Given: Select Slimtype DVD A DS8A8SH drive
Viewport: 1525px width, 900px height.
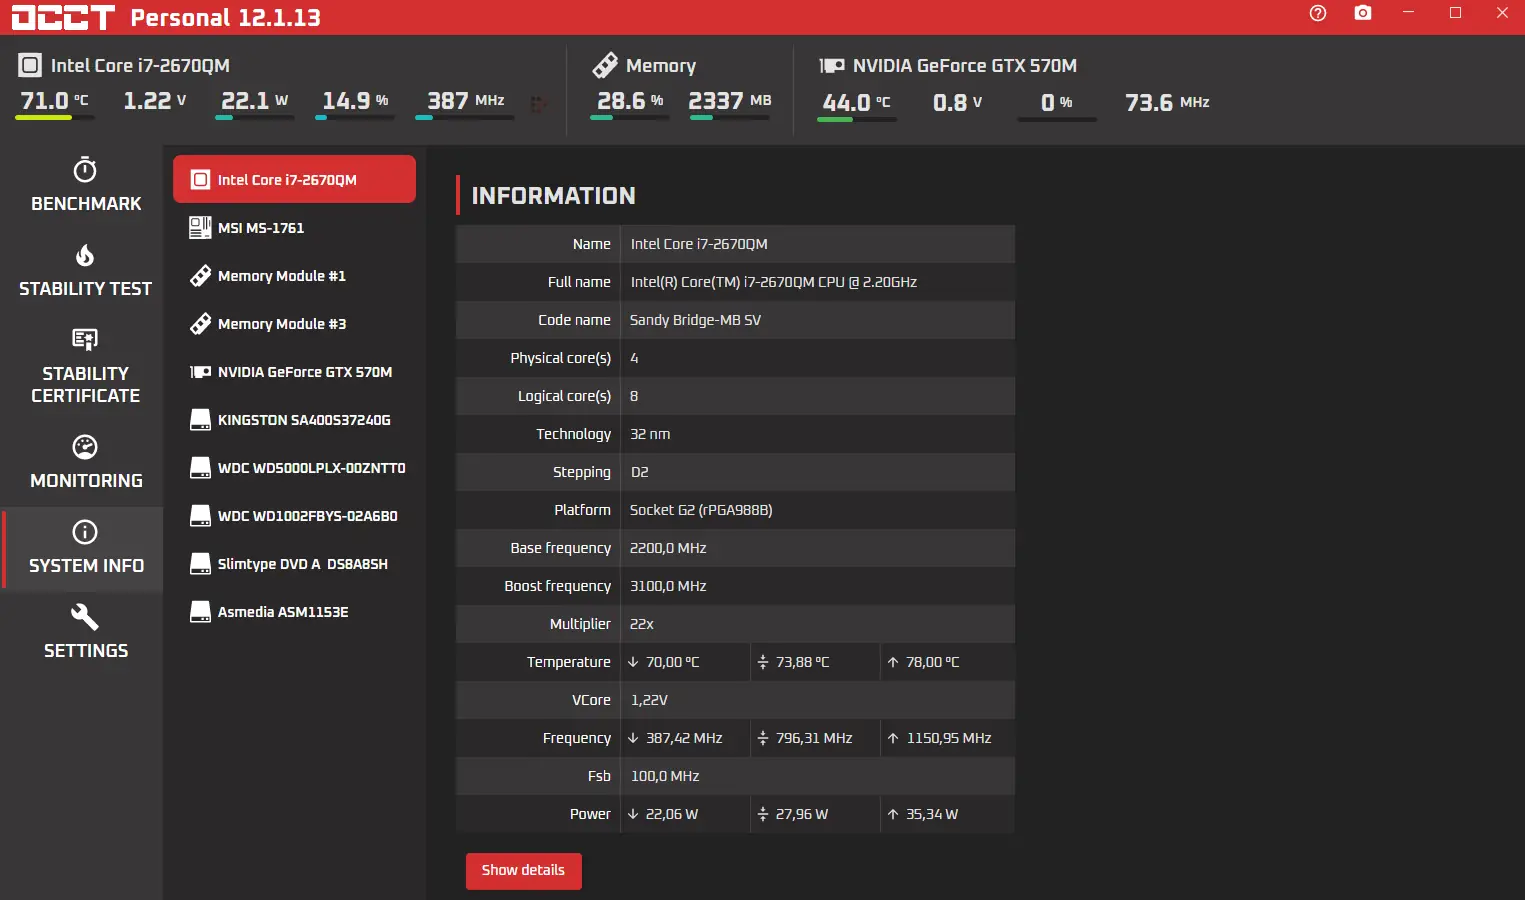Looking at the screenshot, I should click(294, 564).
